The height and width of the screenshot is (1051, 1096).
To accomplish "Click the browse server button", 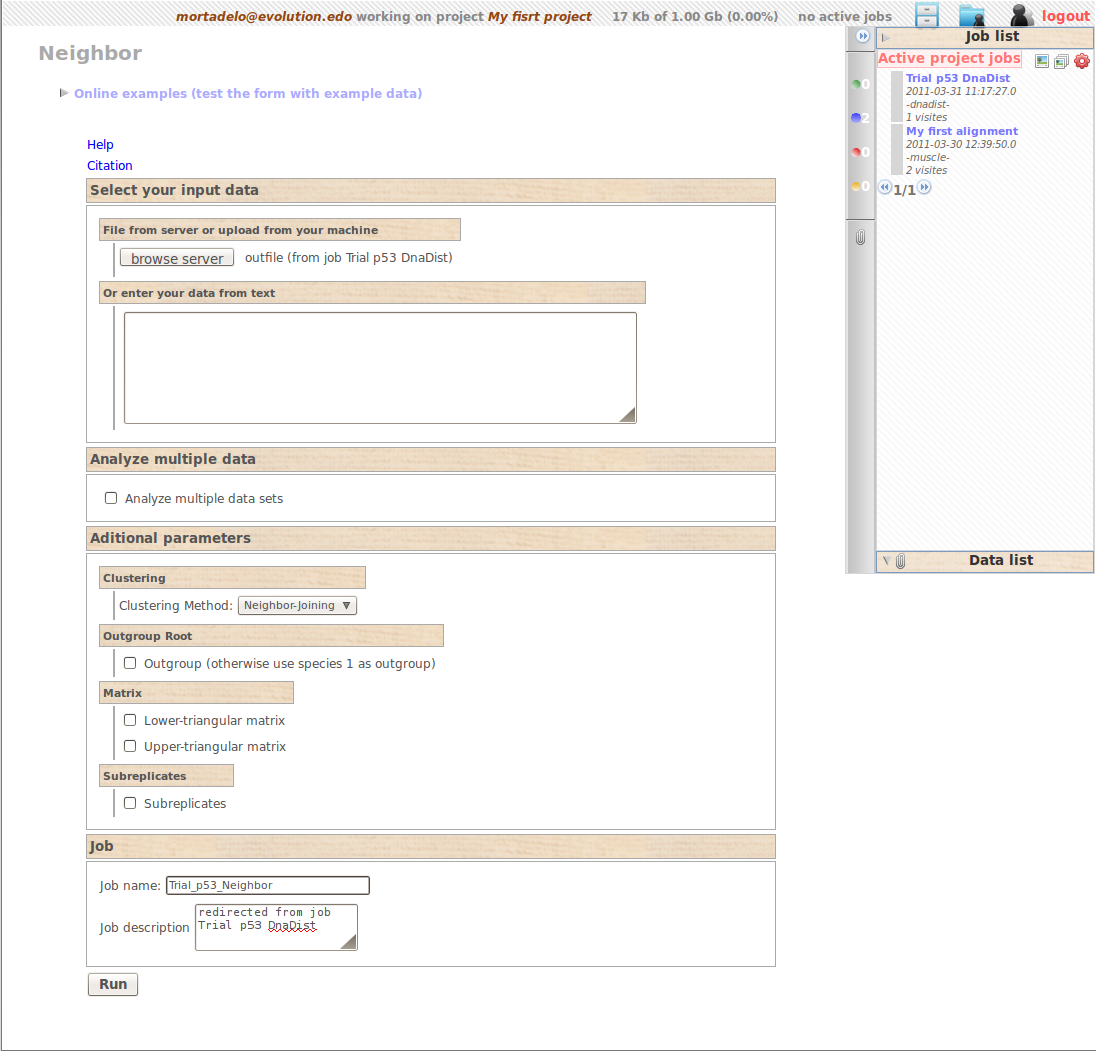I will pos(177,258).
